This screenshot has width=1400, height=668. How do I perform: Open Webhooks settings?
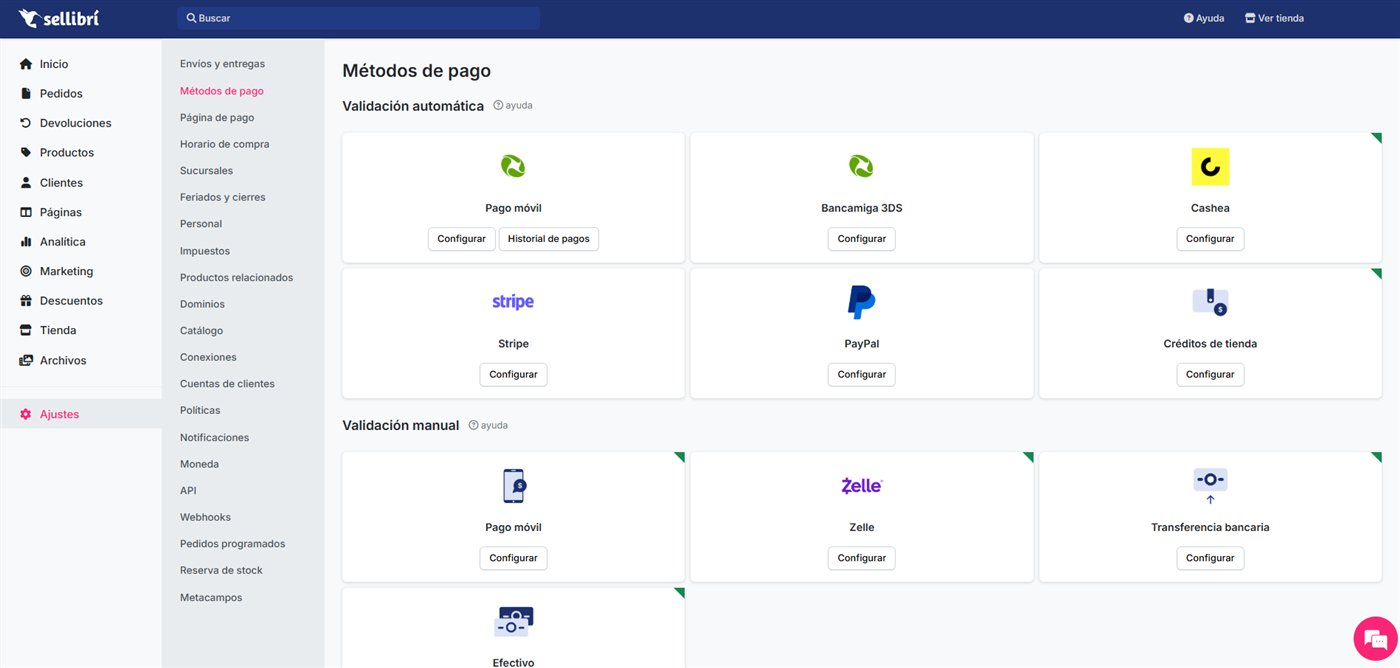(x=205, y=517)
